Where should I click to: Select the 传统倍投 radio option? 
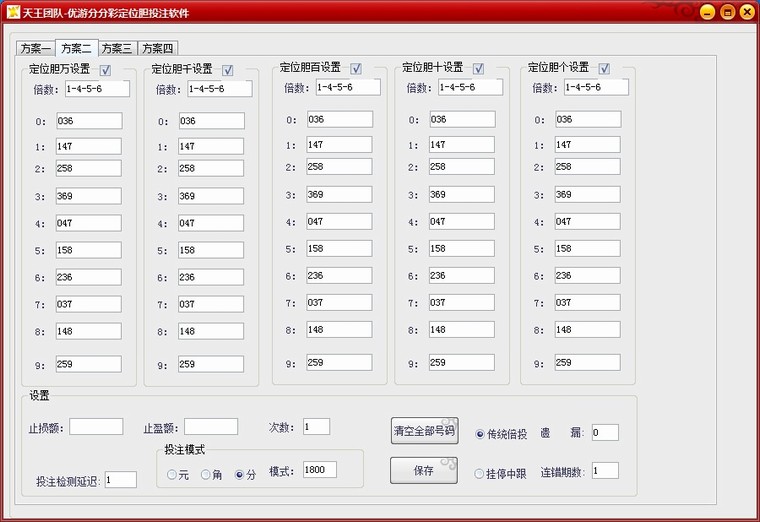point(480,434)
